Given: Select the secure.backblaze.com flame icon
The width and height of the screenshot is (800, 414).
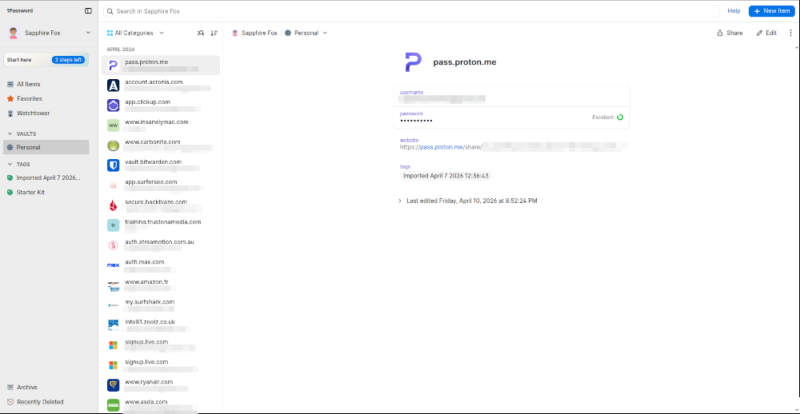Looking at the screenshot, I should coord(113,205).
